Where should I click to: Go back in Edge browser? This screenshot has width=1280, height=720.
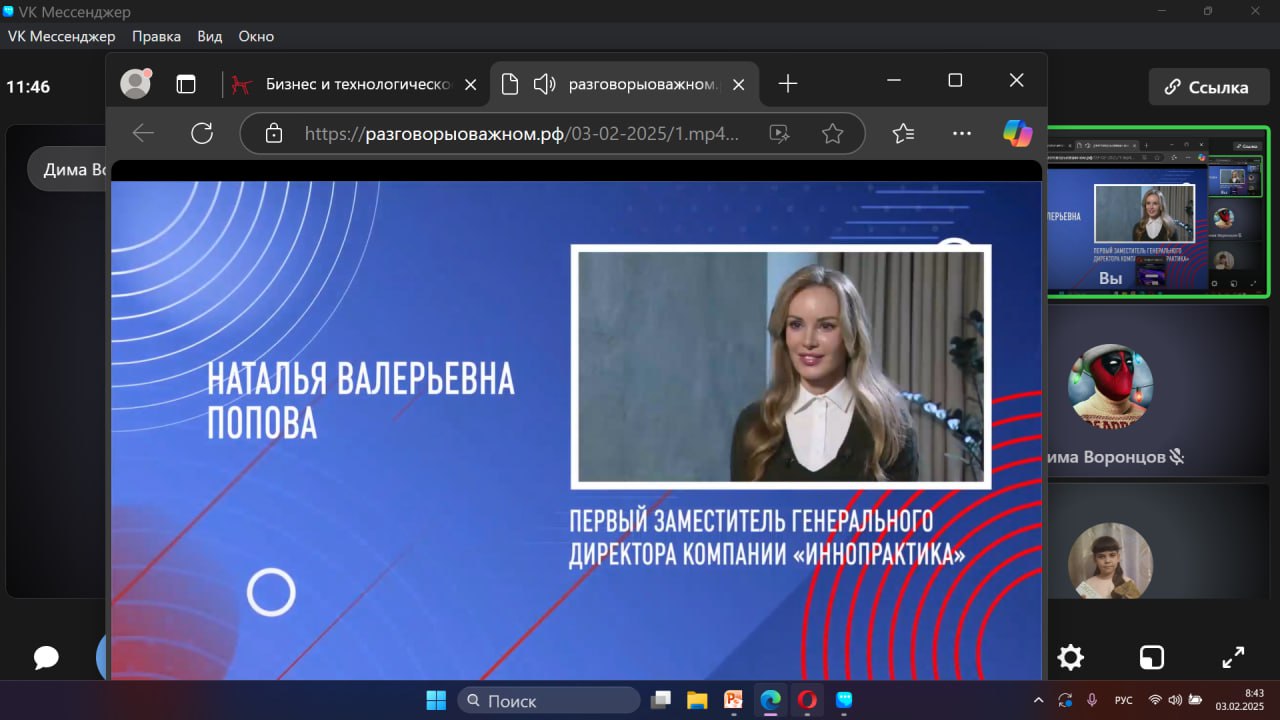coord(143,133)
